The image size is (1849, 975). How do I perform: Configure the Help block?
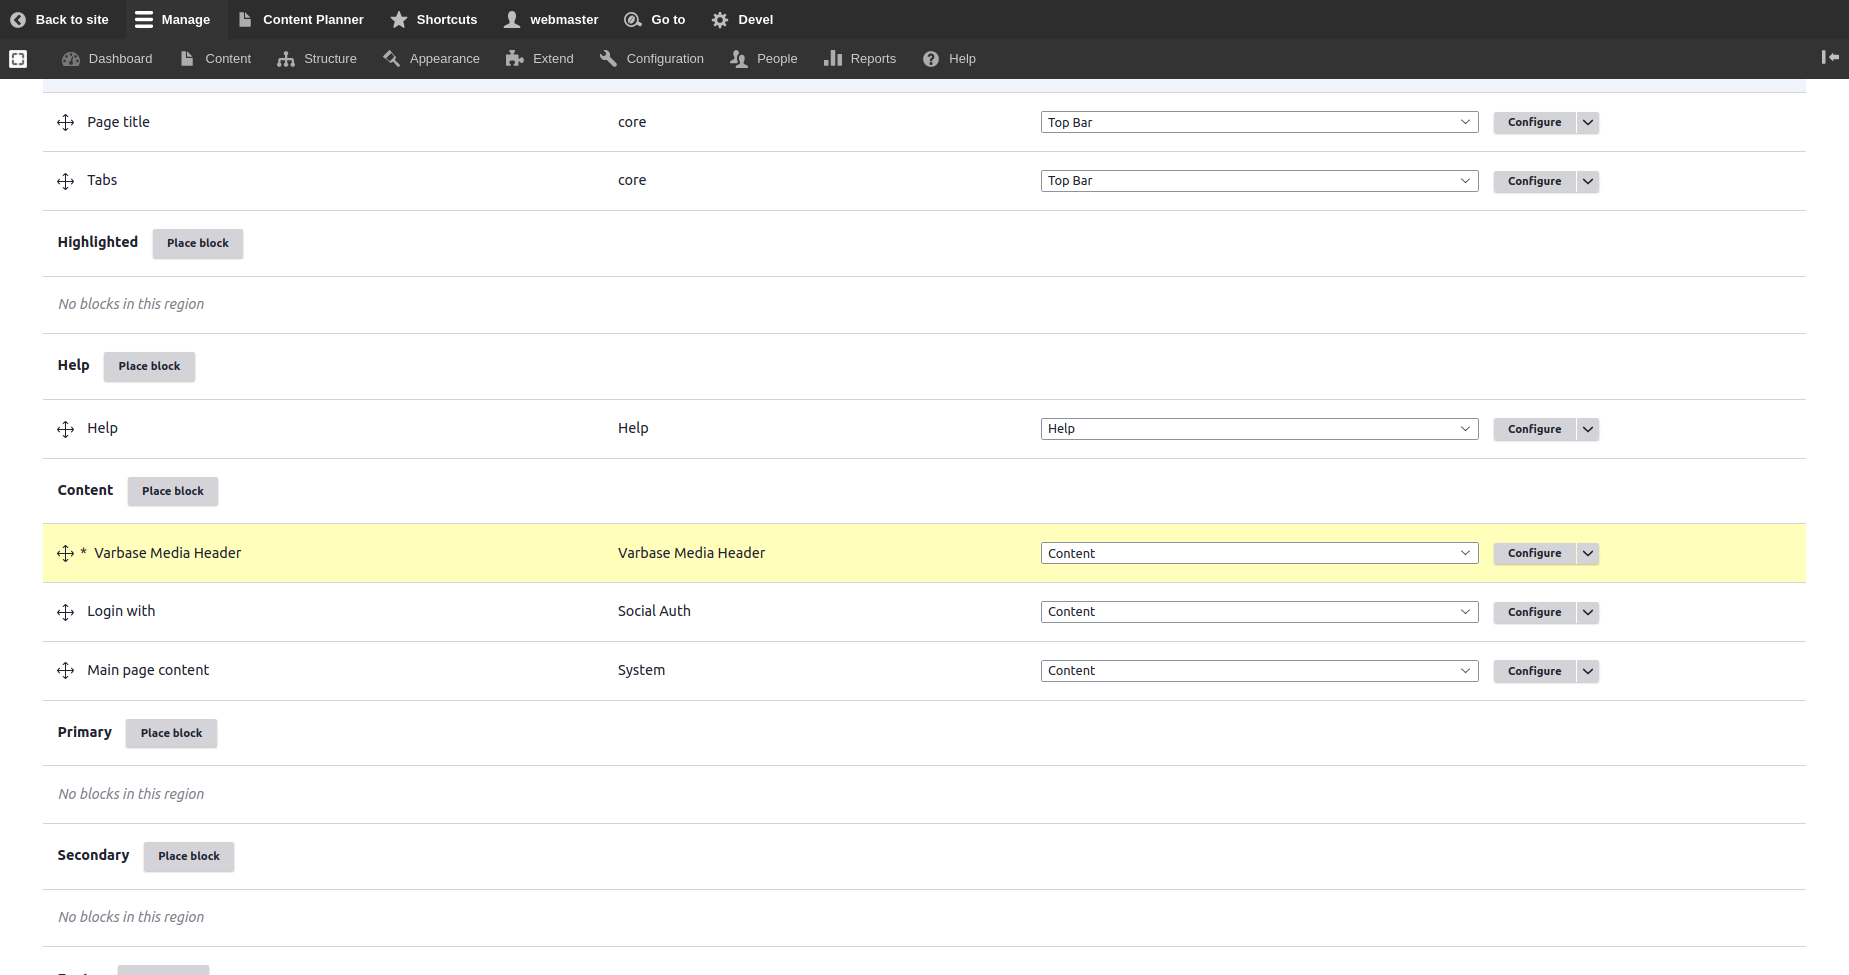[1534, 429]
